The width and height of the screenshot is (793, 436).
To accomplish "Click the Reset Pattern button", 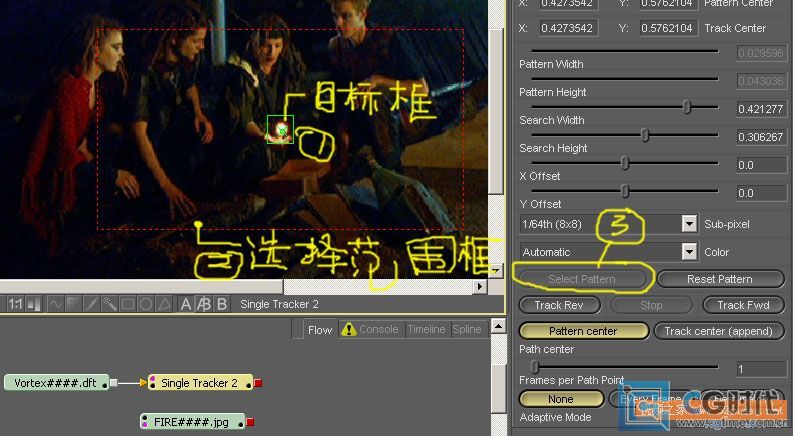I will [720, 279].
